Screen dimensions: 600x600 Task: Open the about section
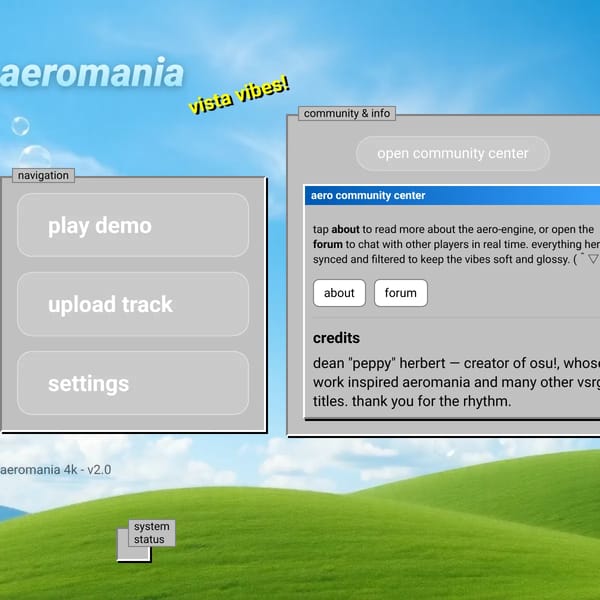point(339,293)
